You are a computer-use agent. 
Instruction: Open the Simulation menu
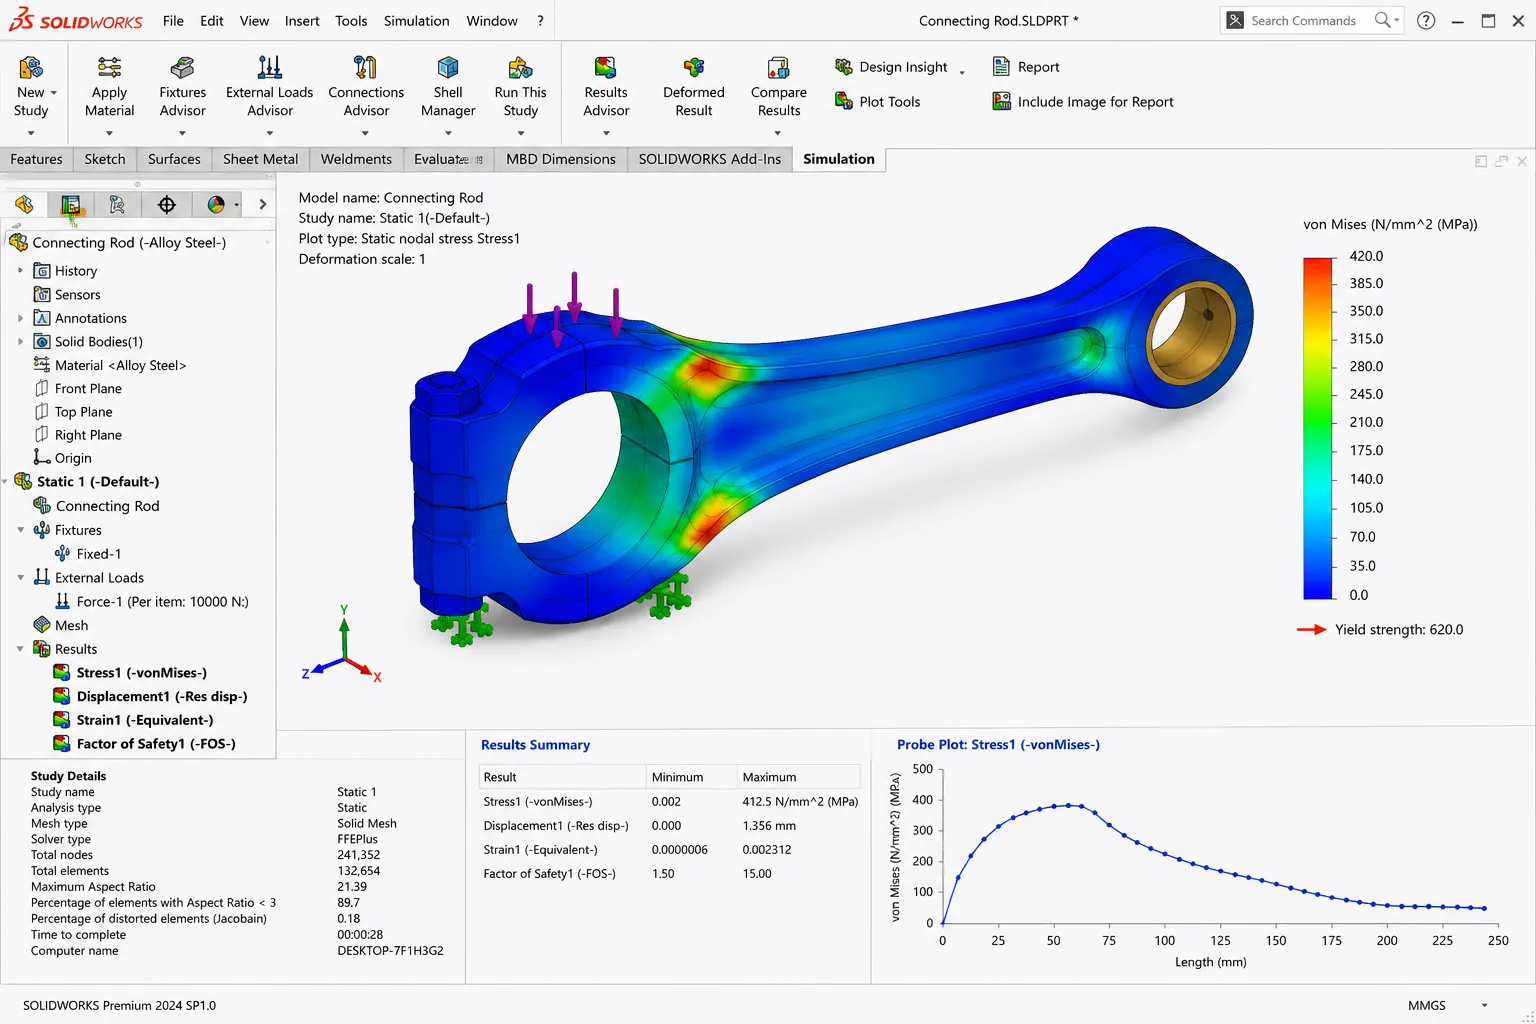pos(417,20)
